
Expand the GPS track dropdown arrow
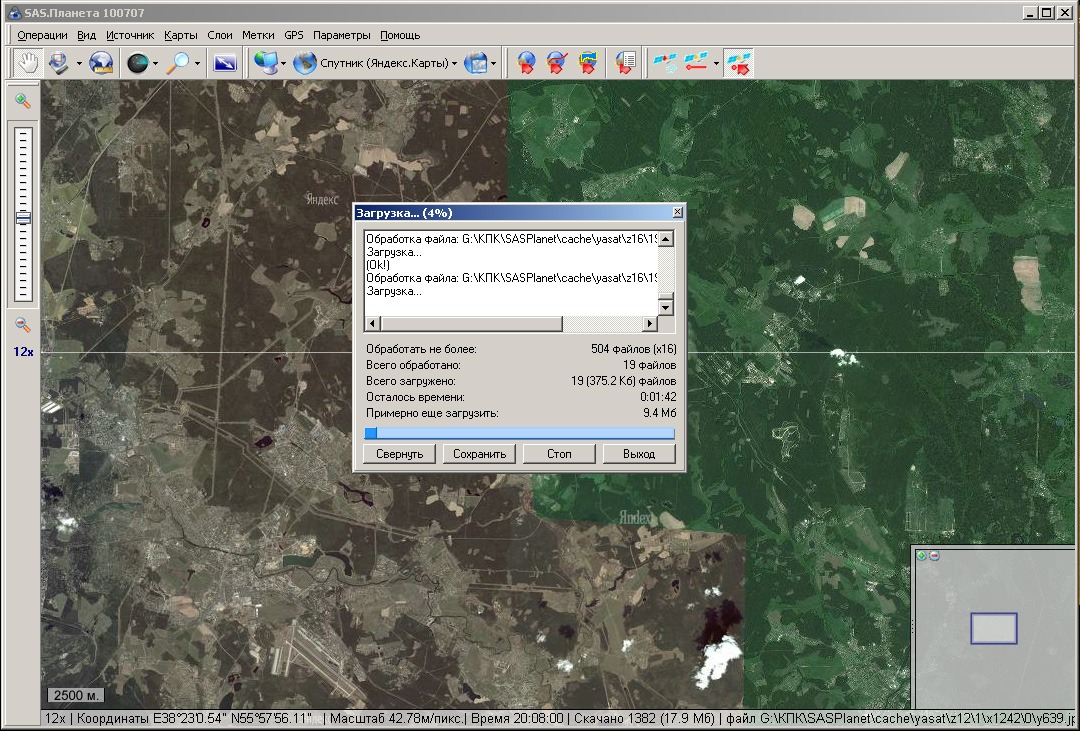(716, 63)
